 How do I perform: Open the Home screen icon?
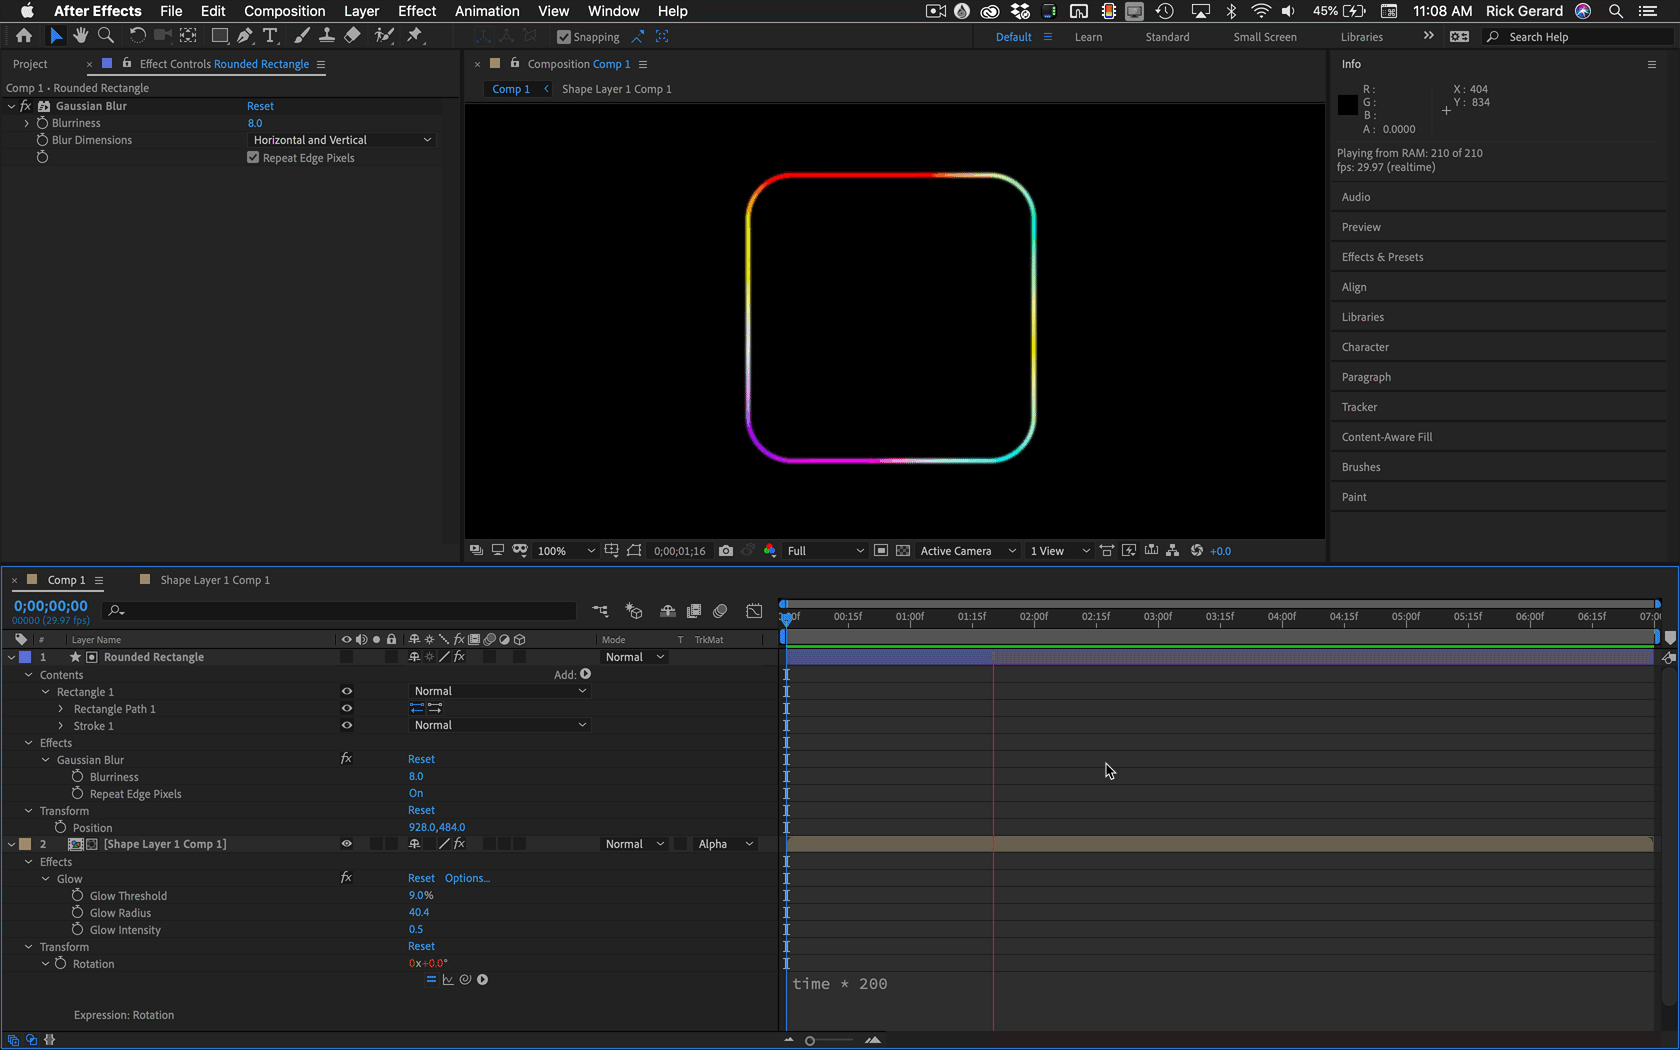tap(24, 36)
